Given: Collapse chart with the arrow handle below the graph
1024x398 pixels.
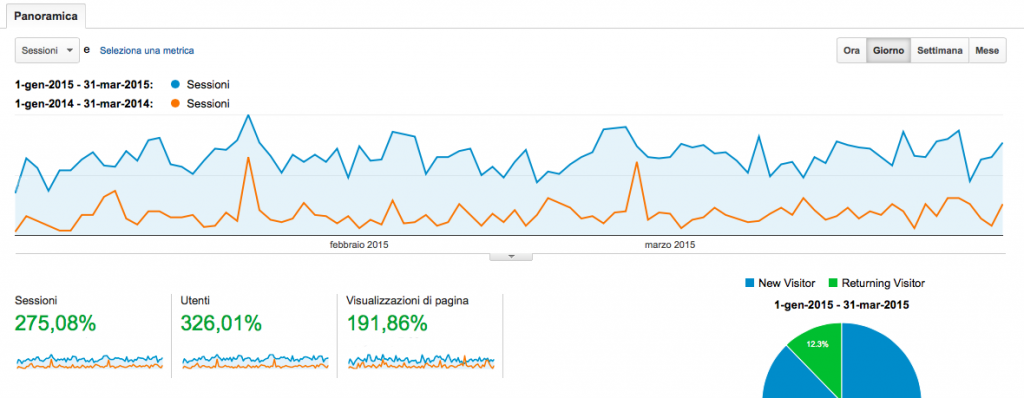Looking at the screenshot, I should click(x=511, y=257).
